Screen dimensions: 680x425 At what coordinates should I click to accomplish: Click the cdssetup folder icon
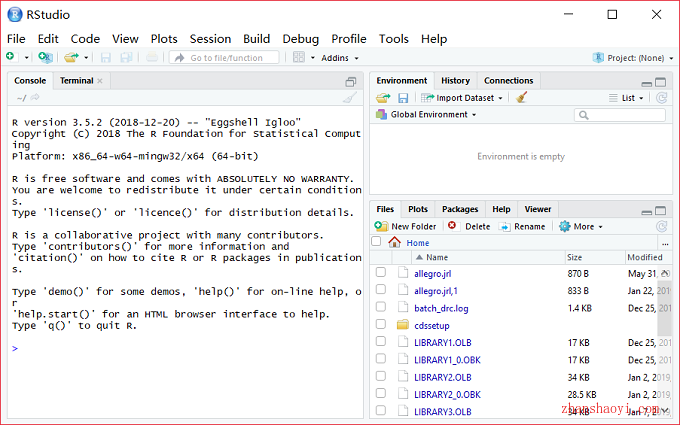[403, 324]
